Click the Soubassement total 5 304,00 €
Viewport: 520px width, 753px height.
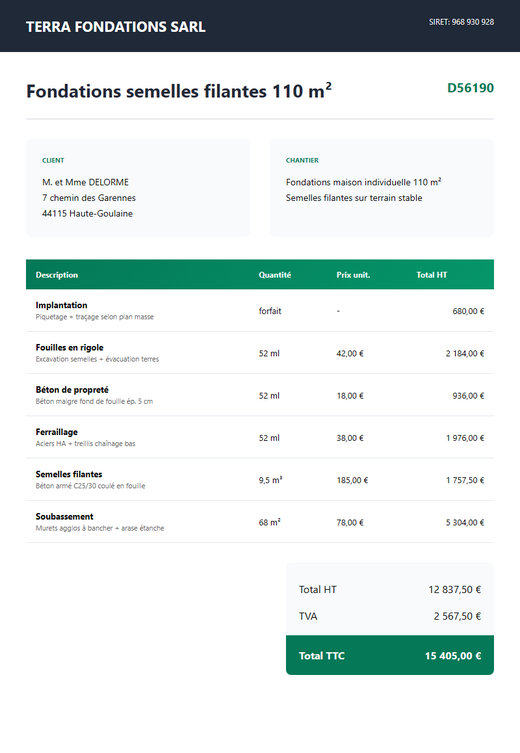click(x=465, y=522)
